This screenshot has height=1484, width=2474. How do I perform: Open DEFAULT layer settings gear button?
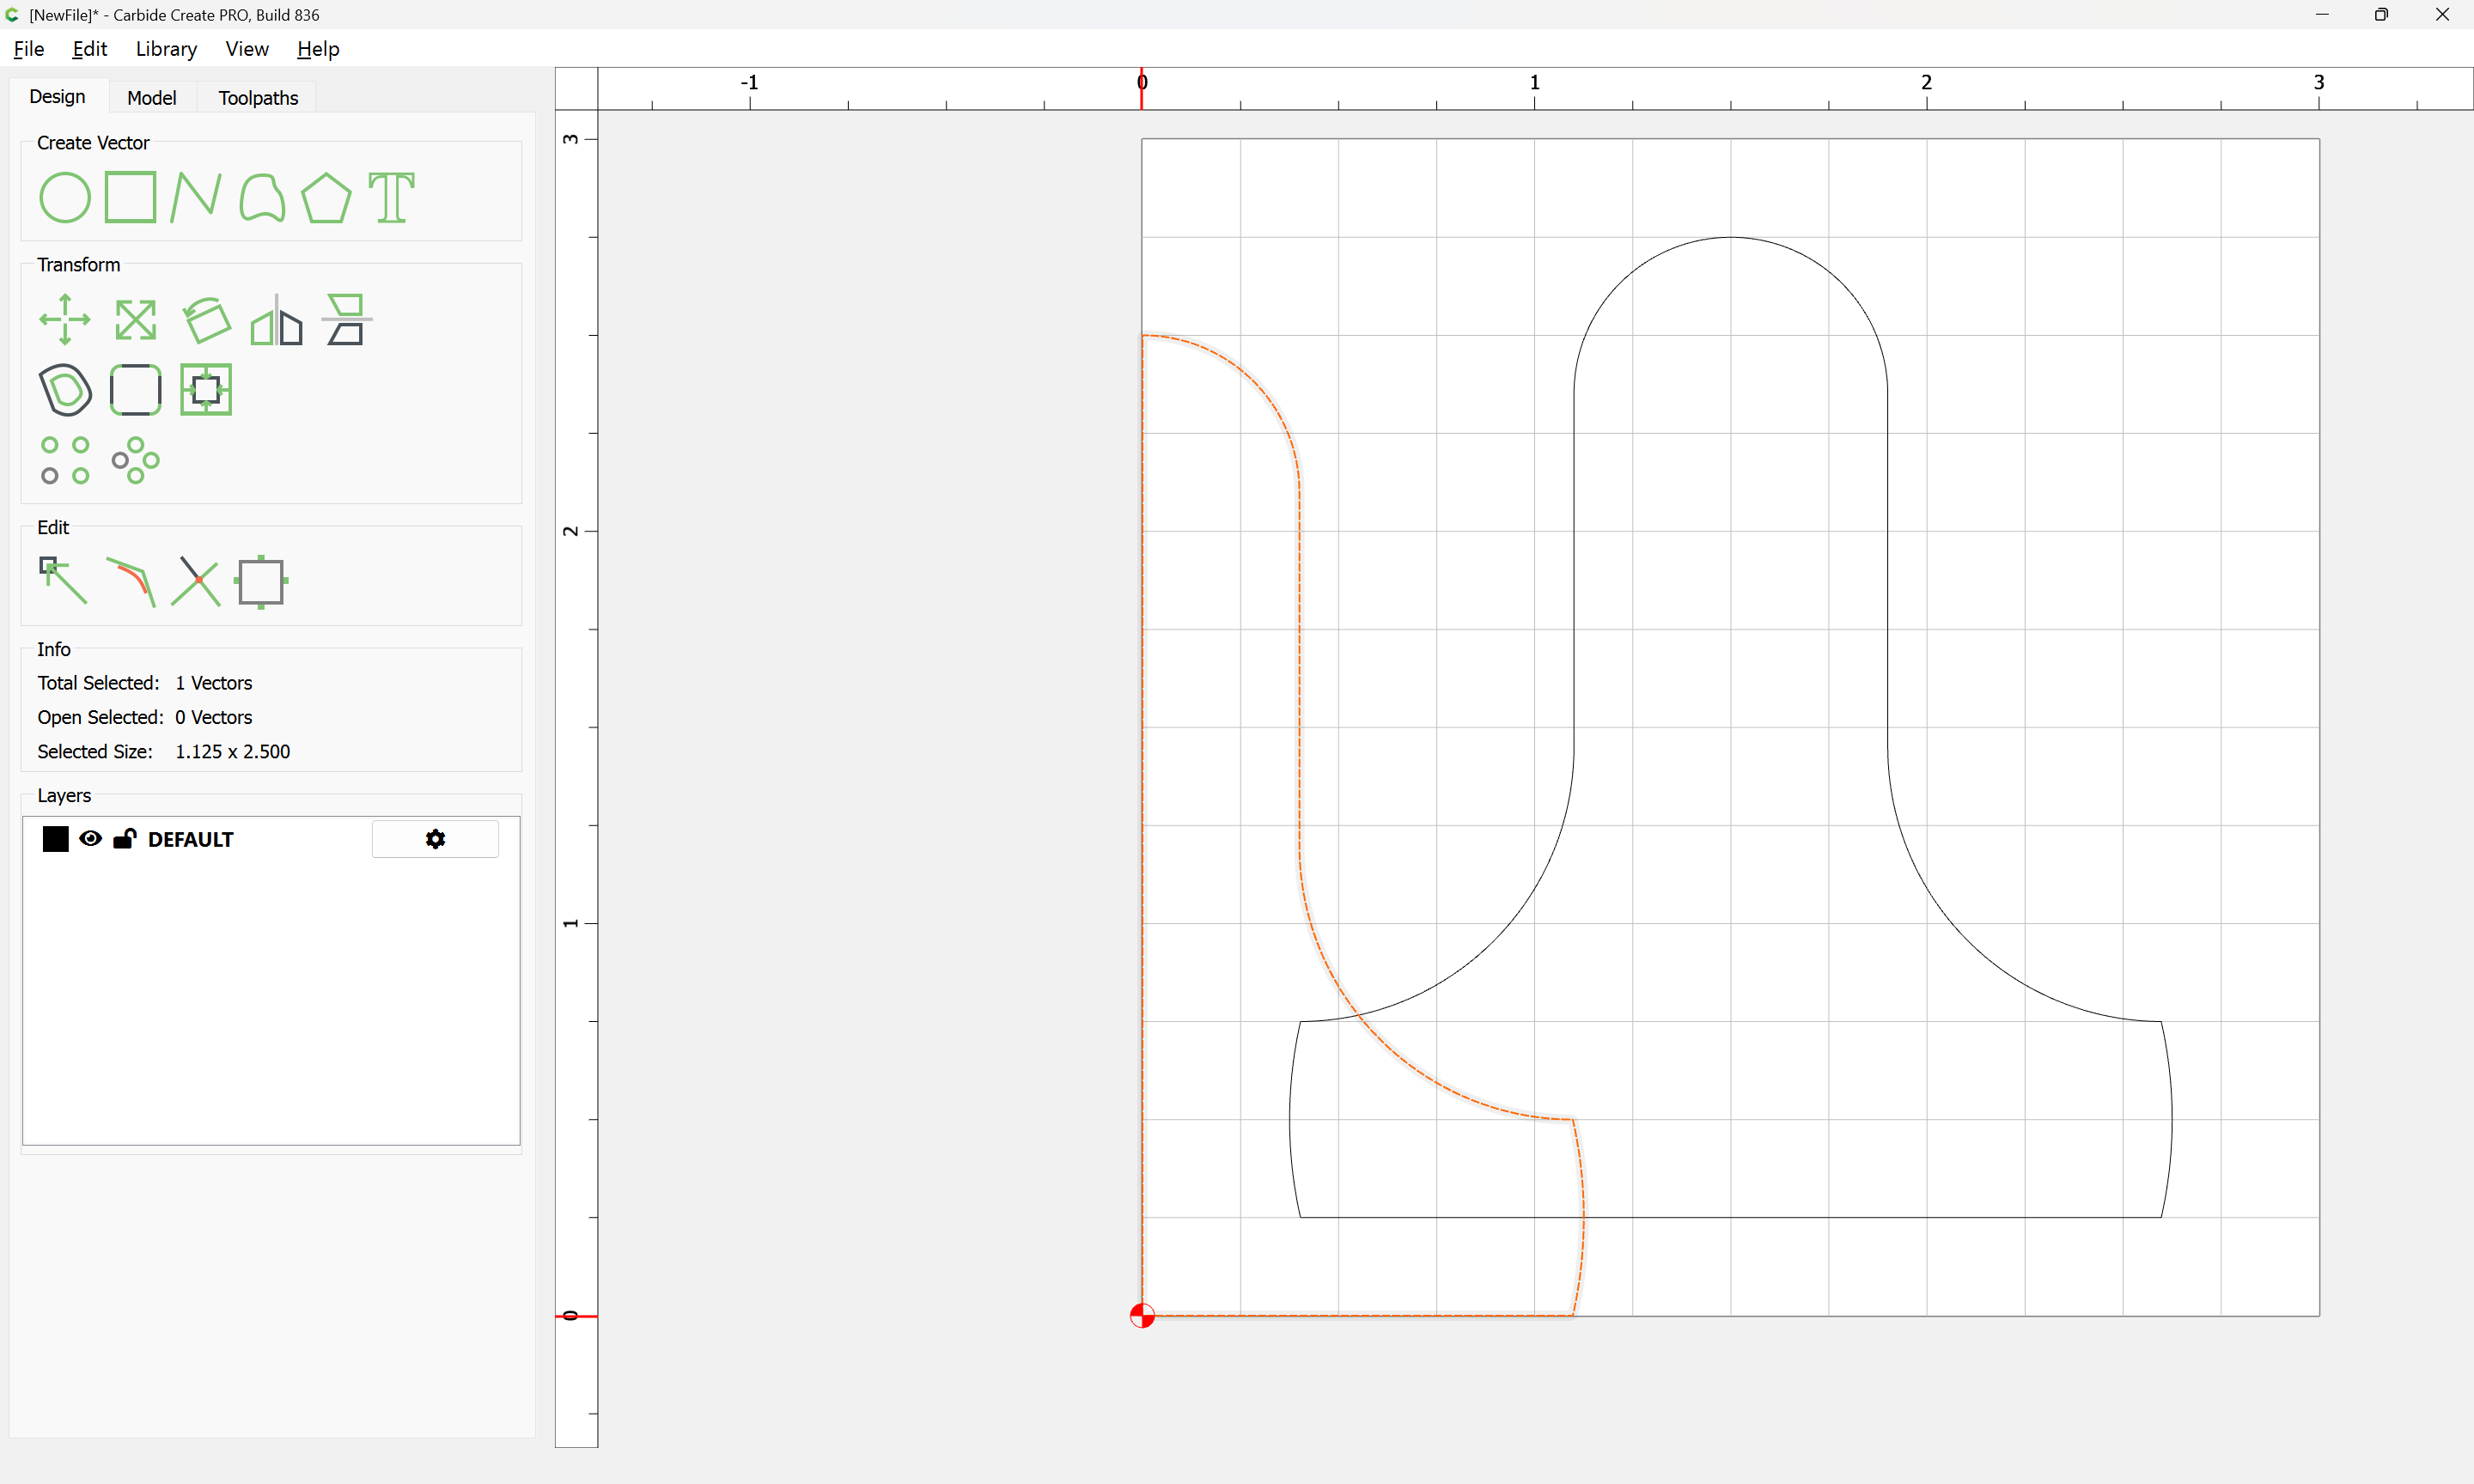click(435, 839)
